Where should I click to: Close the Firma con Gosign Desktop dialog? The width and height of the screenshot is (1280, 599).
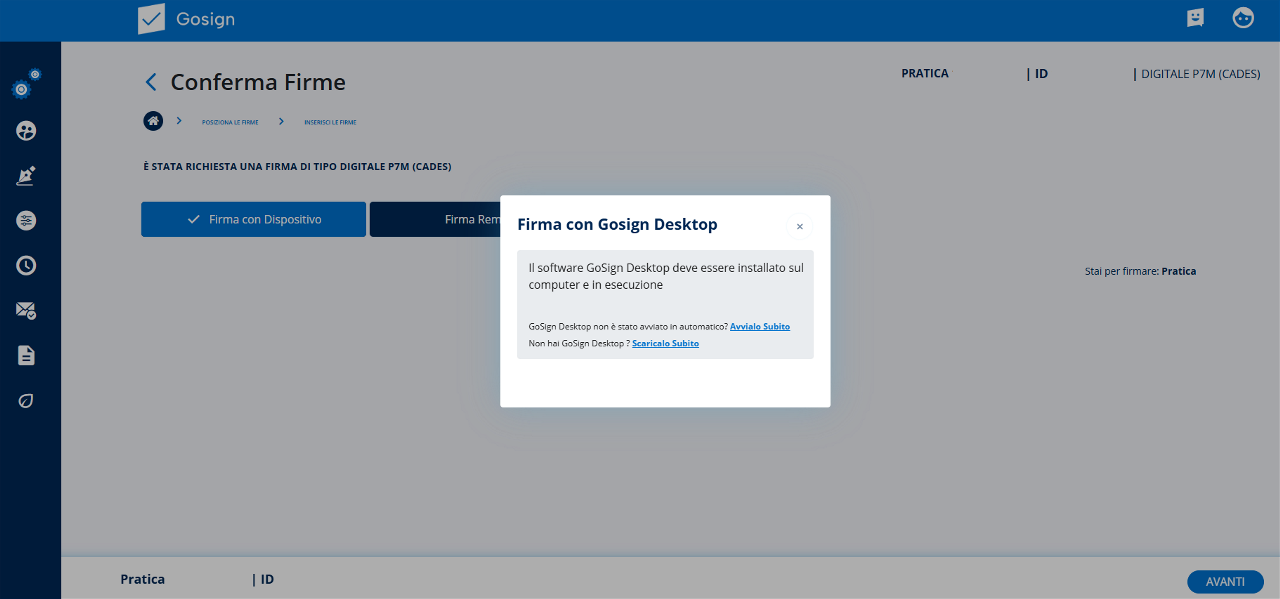point(799,227)
